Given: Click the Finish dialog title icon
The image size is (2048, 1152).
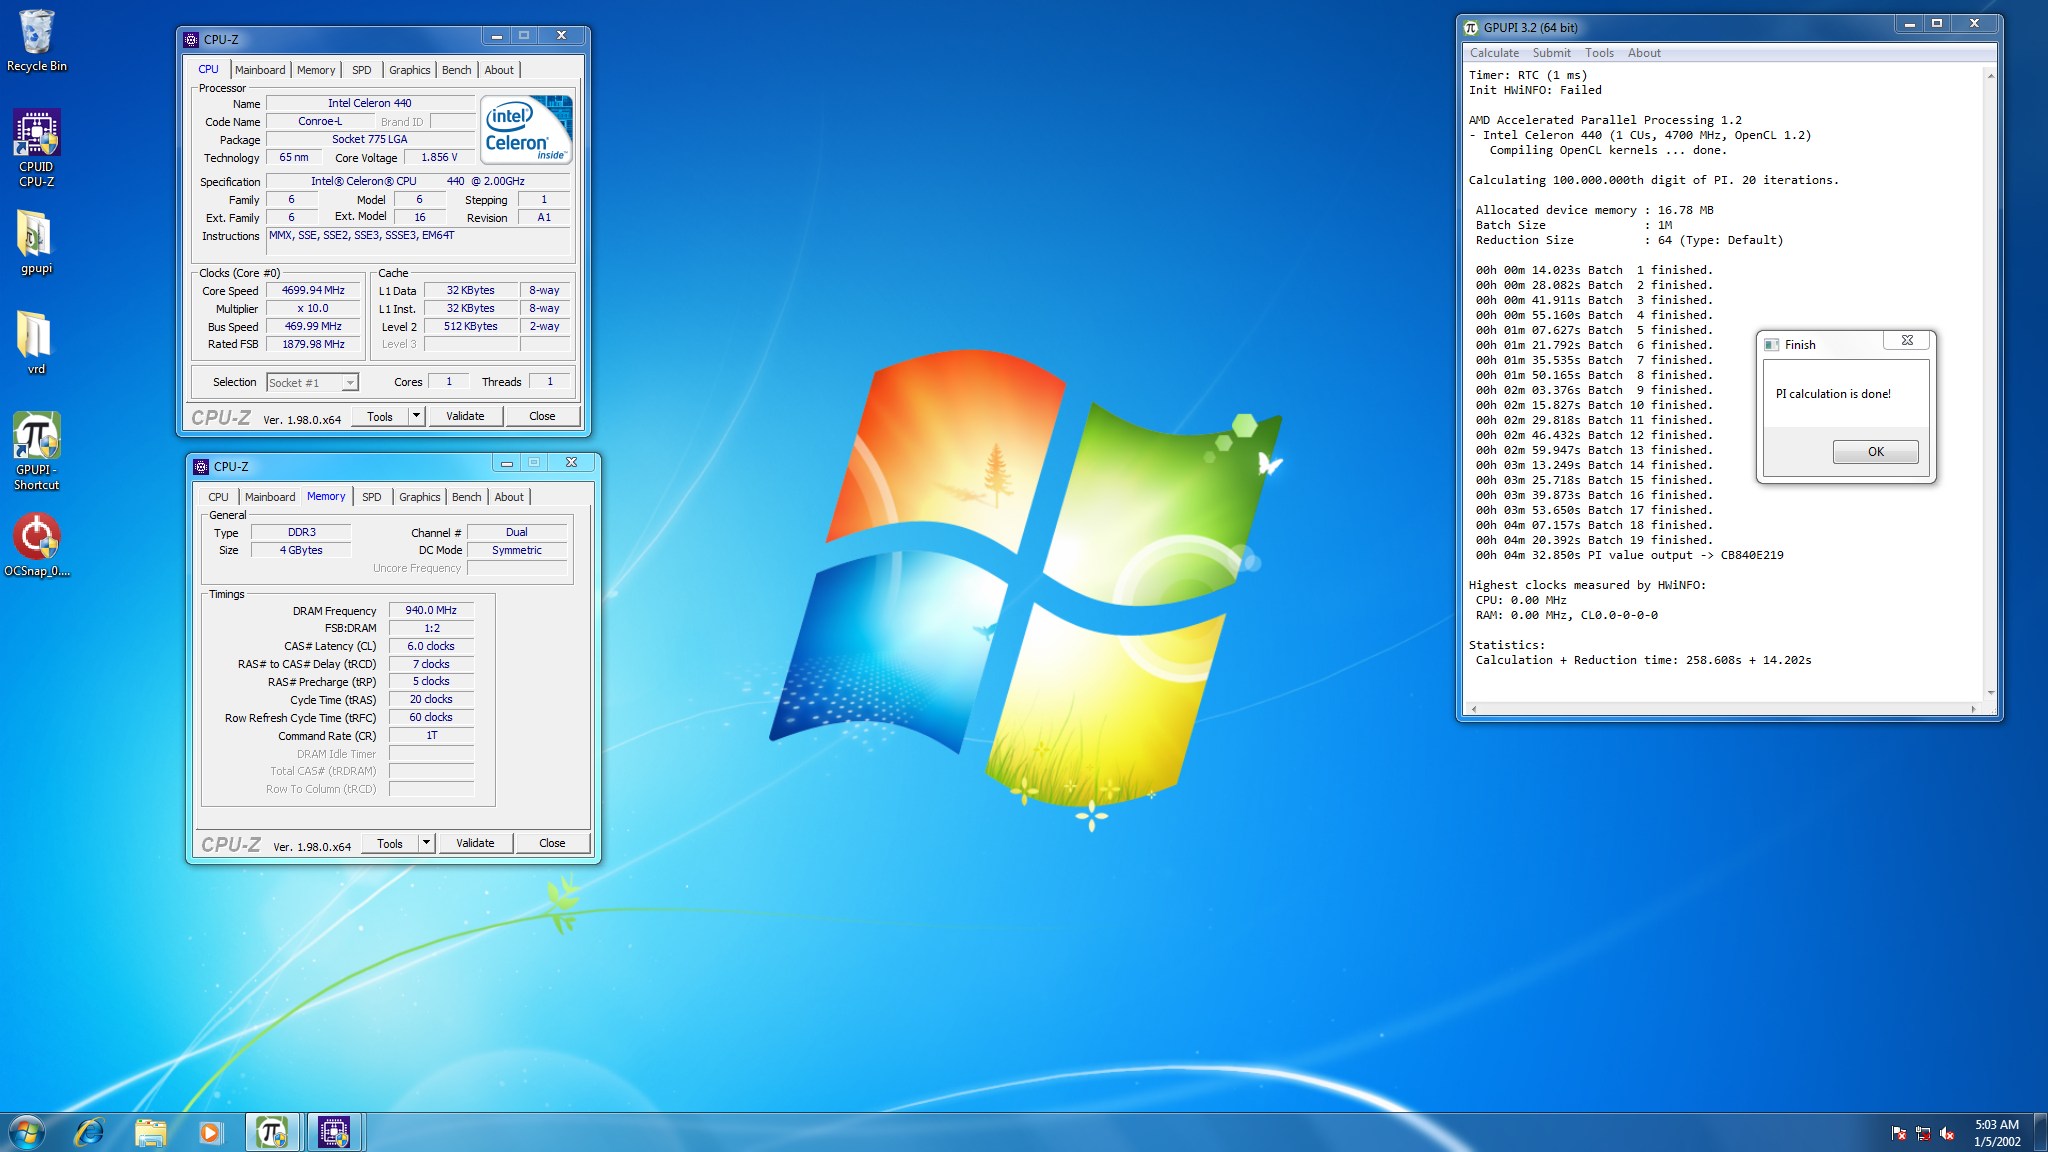Looking at the screenshot, I should [x=1772, y=345].
